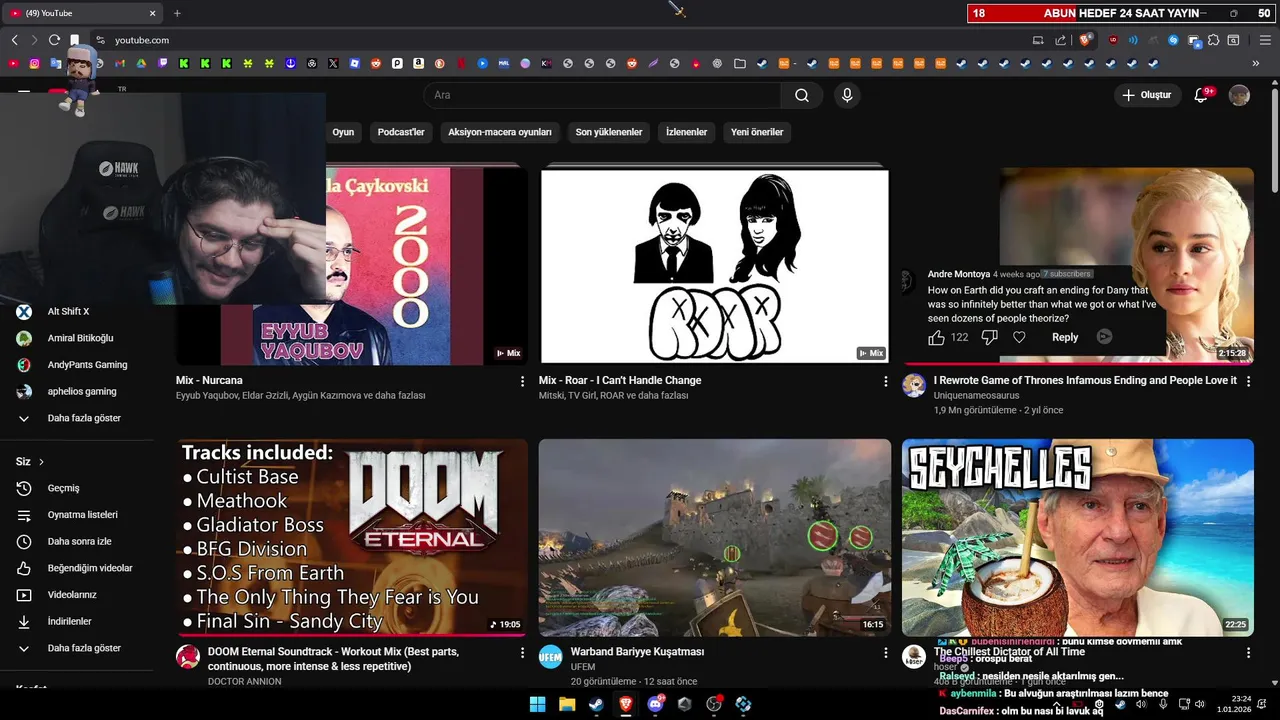This screenshot has width=1280, height=720.
Task: Open options menu for Mix - Nurcana
Action: (x=522, y=381)
